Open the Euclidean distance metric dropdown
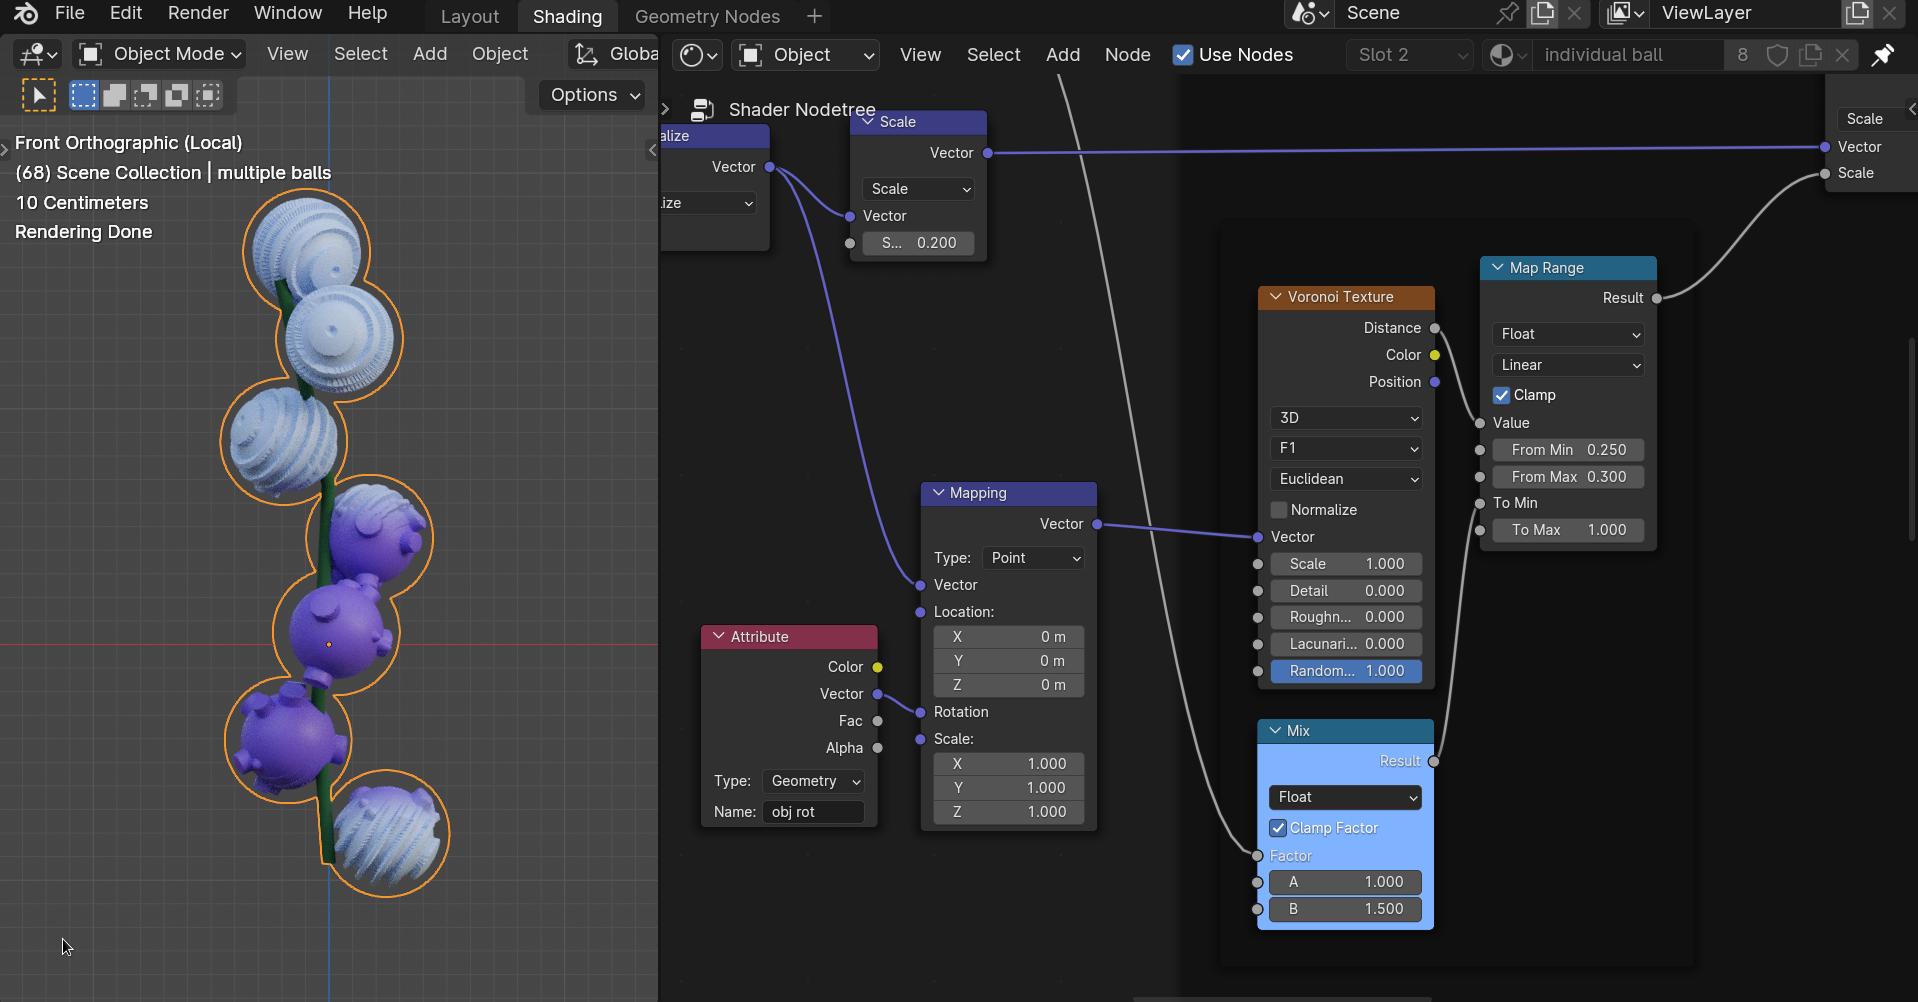 pyautogui.click(x=1347, y=479)
